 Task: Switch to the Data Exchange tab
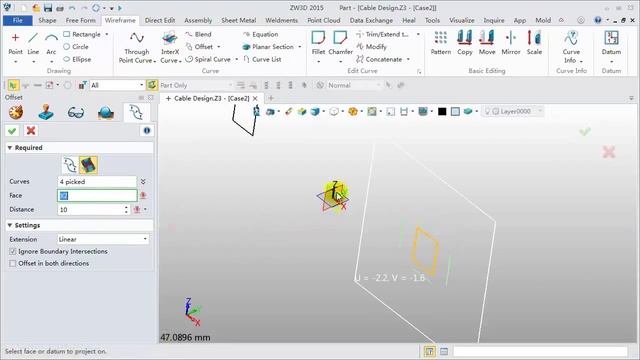pos(371,20)
